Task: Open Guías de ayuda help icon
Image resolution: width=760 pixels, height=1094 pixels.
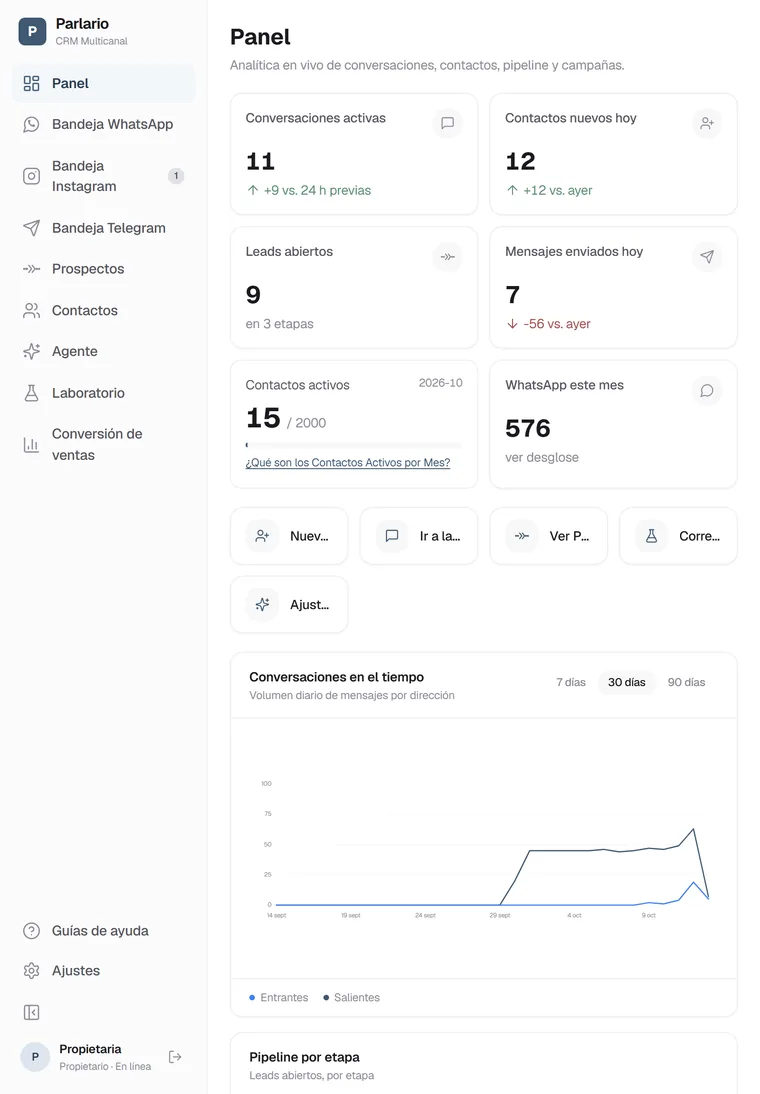Action: (31, 931)
